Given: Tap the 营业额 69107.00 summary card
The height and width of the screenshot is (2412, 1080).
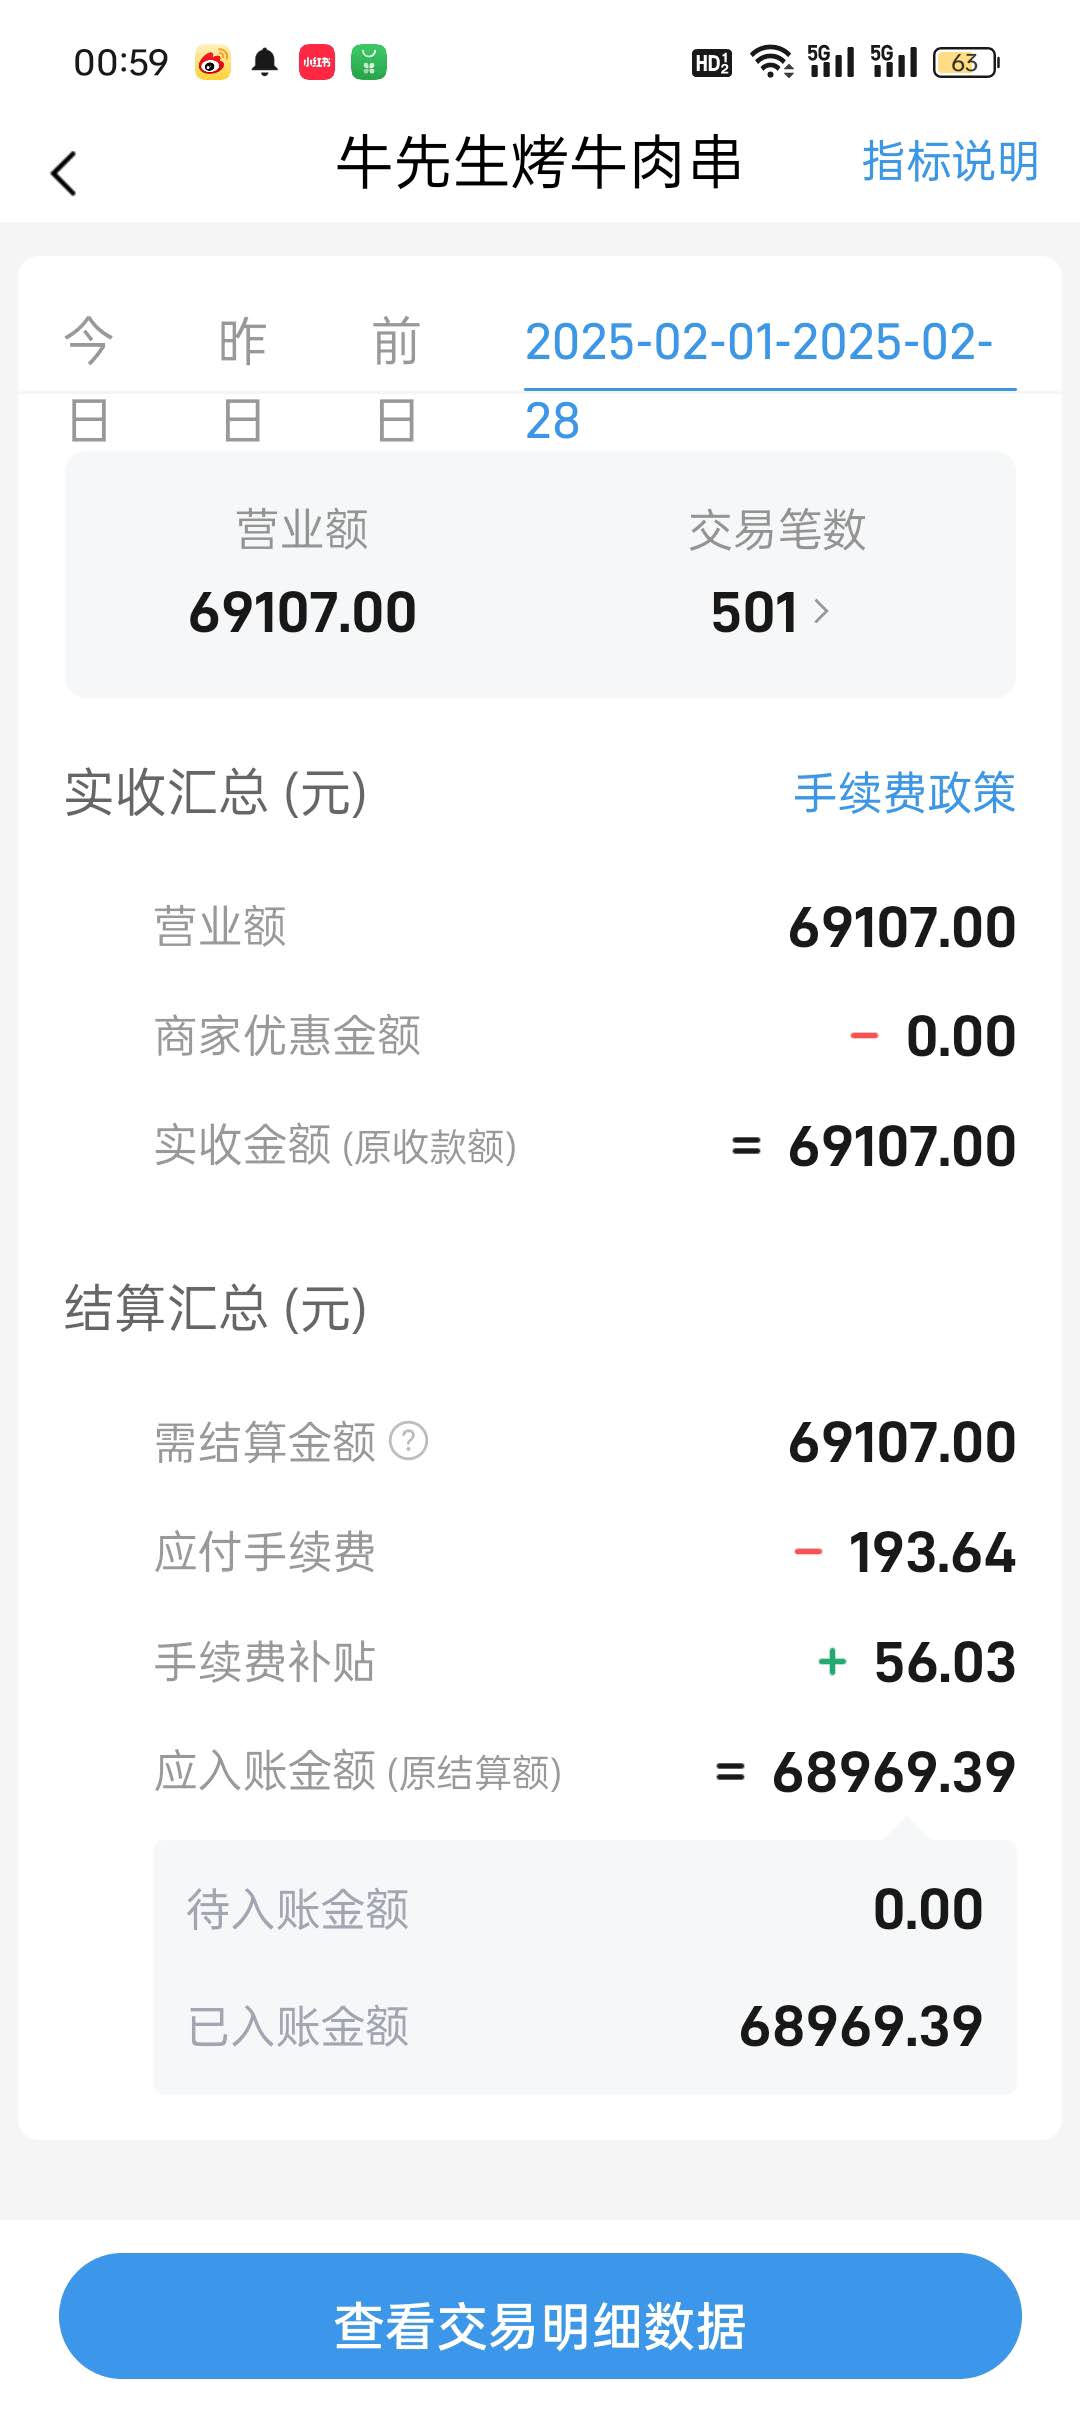Looking at the screenshot, I should pyautogui.click(x=302, y=574).
